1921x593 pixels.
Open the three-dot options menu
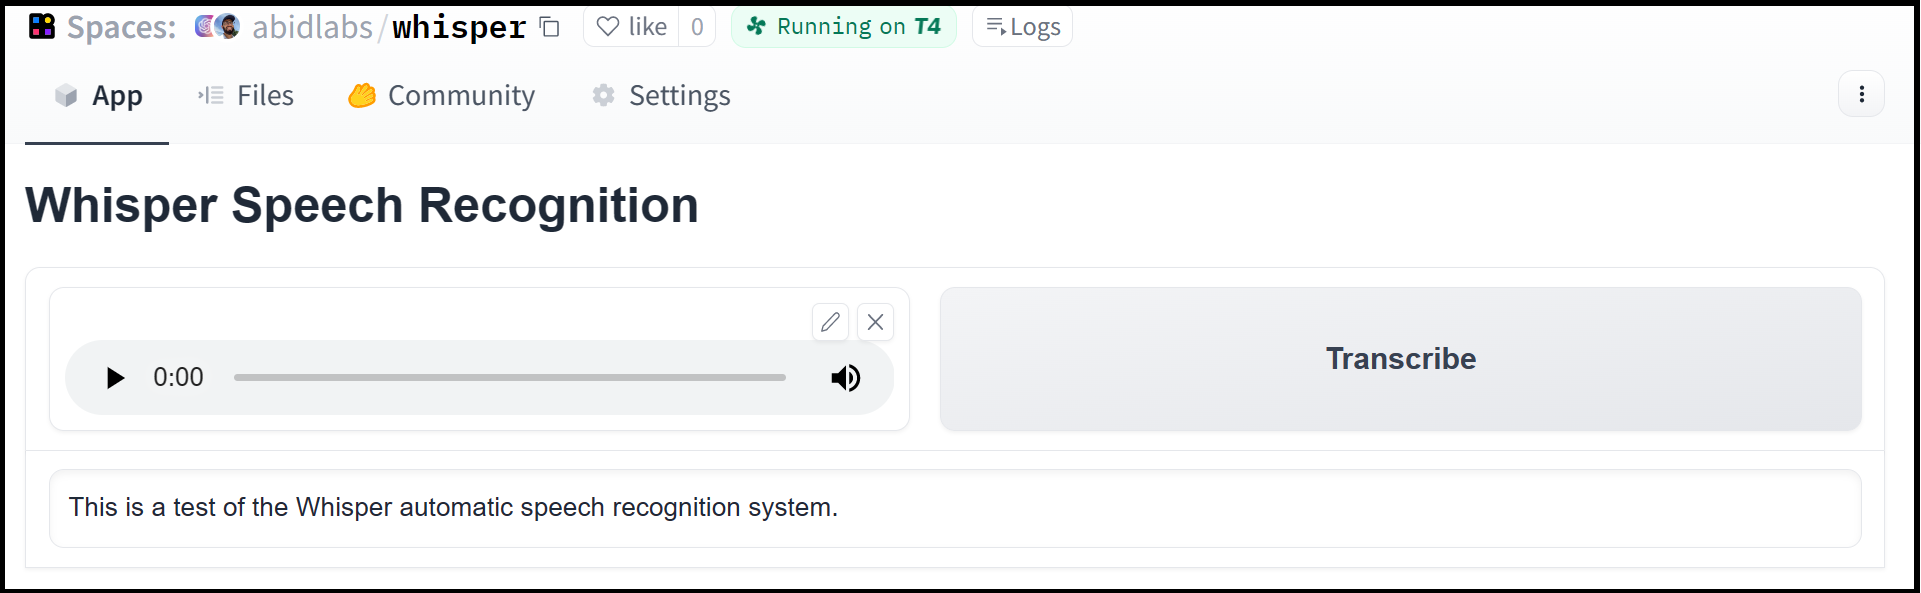[1861, 94]
